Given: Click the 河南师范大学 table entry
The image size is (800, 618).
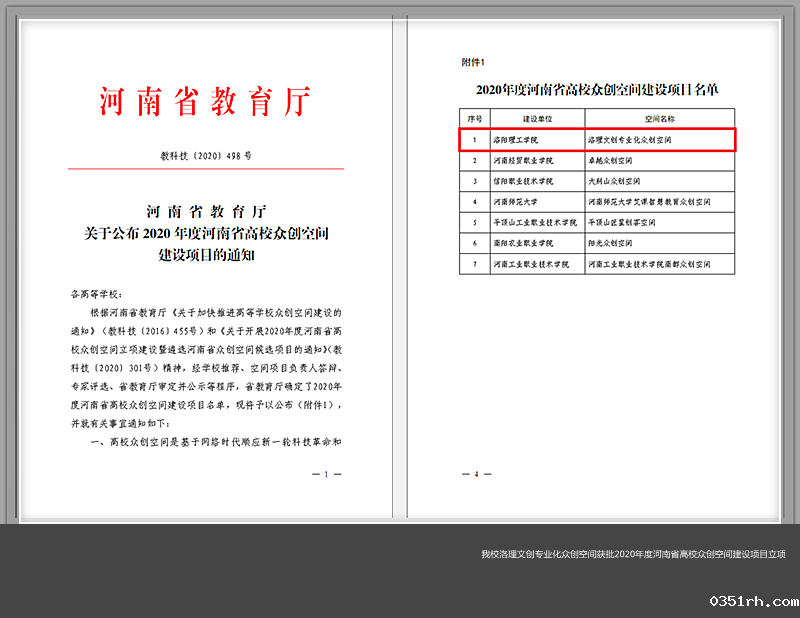Looking at the screenshot, I should (516, 202).
